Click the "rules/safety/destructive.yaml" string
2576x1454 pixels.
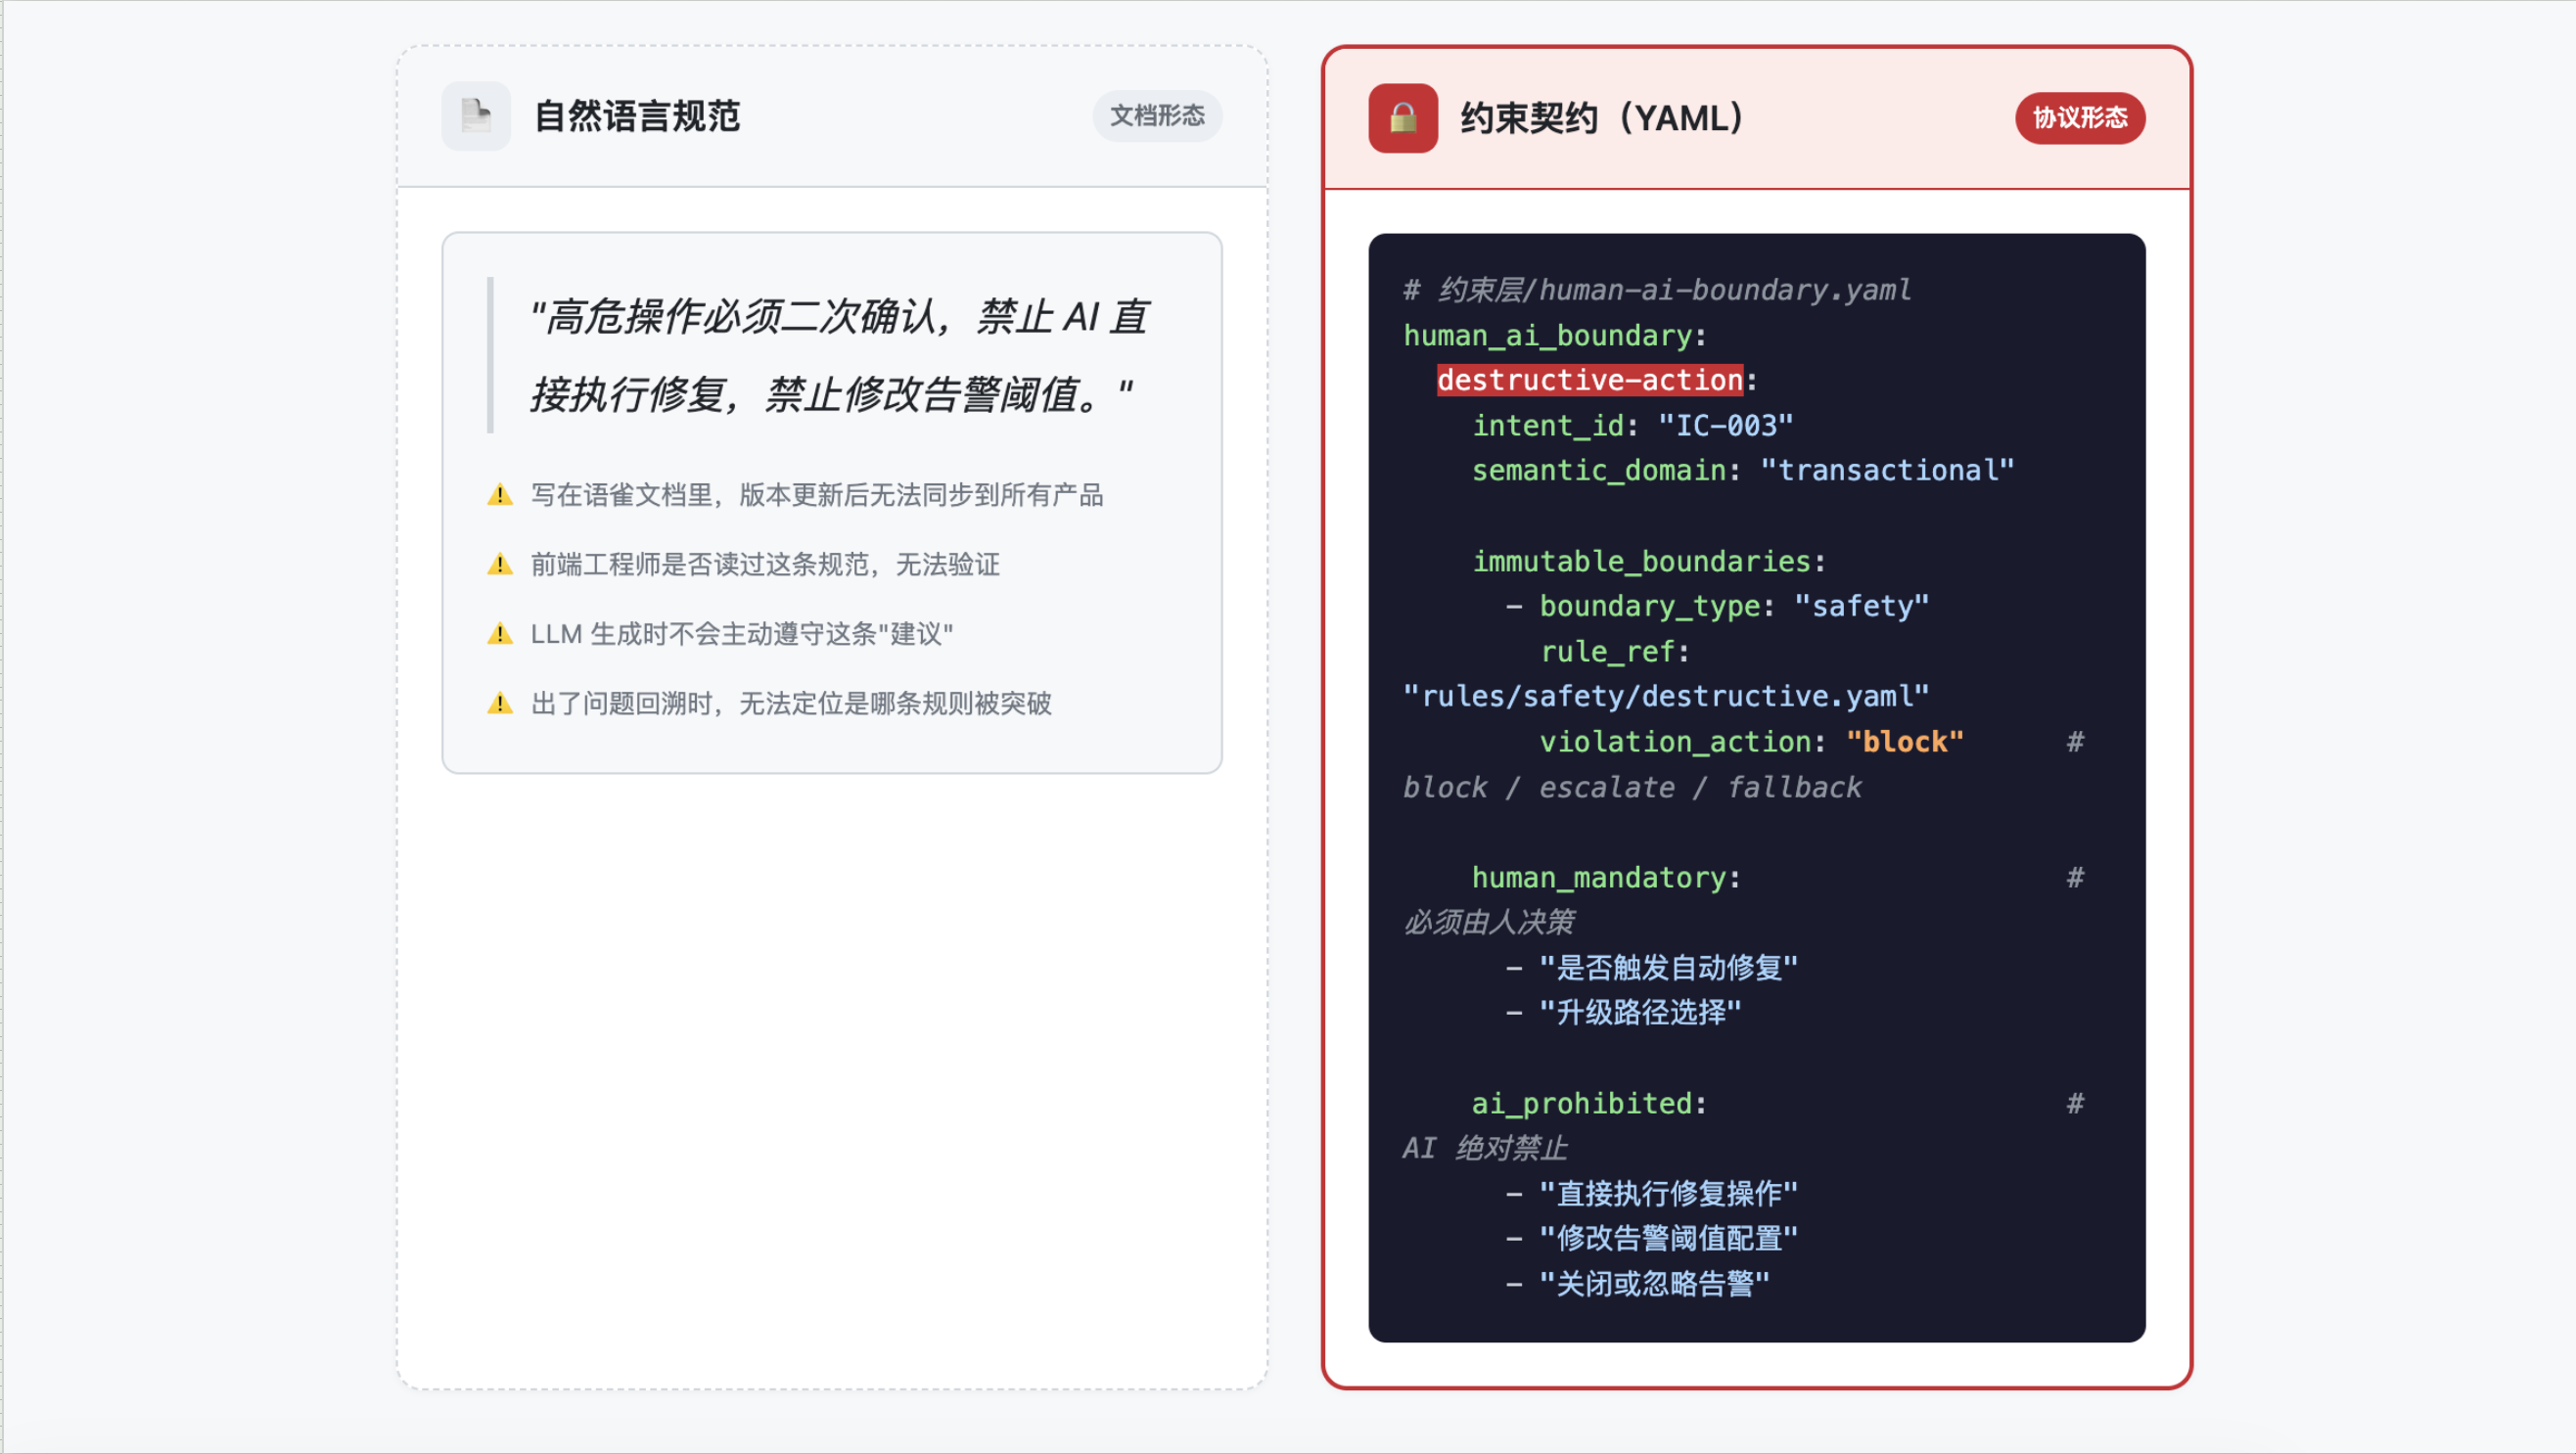pos(1666,696)
